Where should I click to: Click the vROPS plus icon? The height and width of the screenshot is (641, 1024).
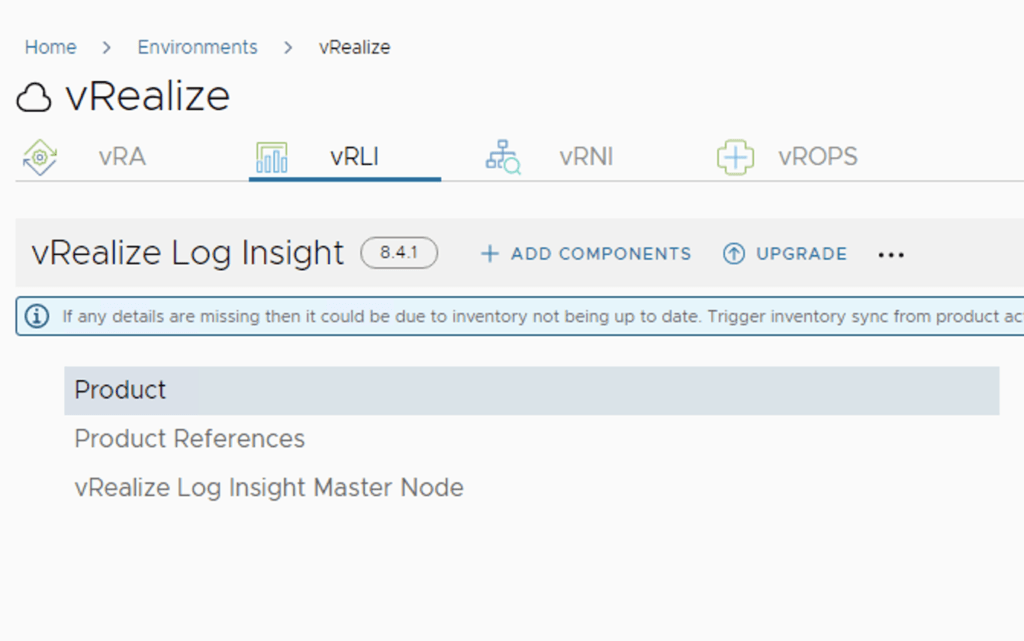tap(735, 157)
